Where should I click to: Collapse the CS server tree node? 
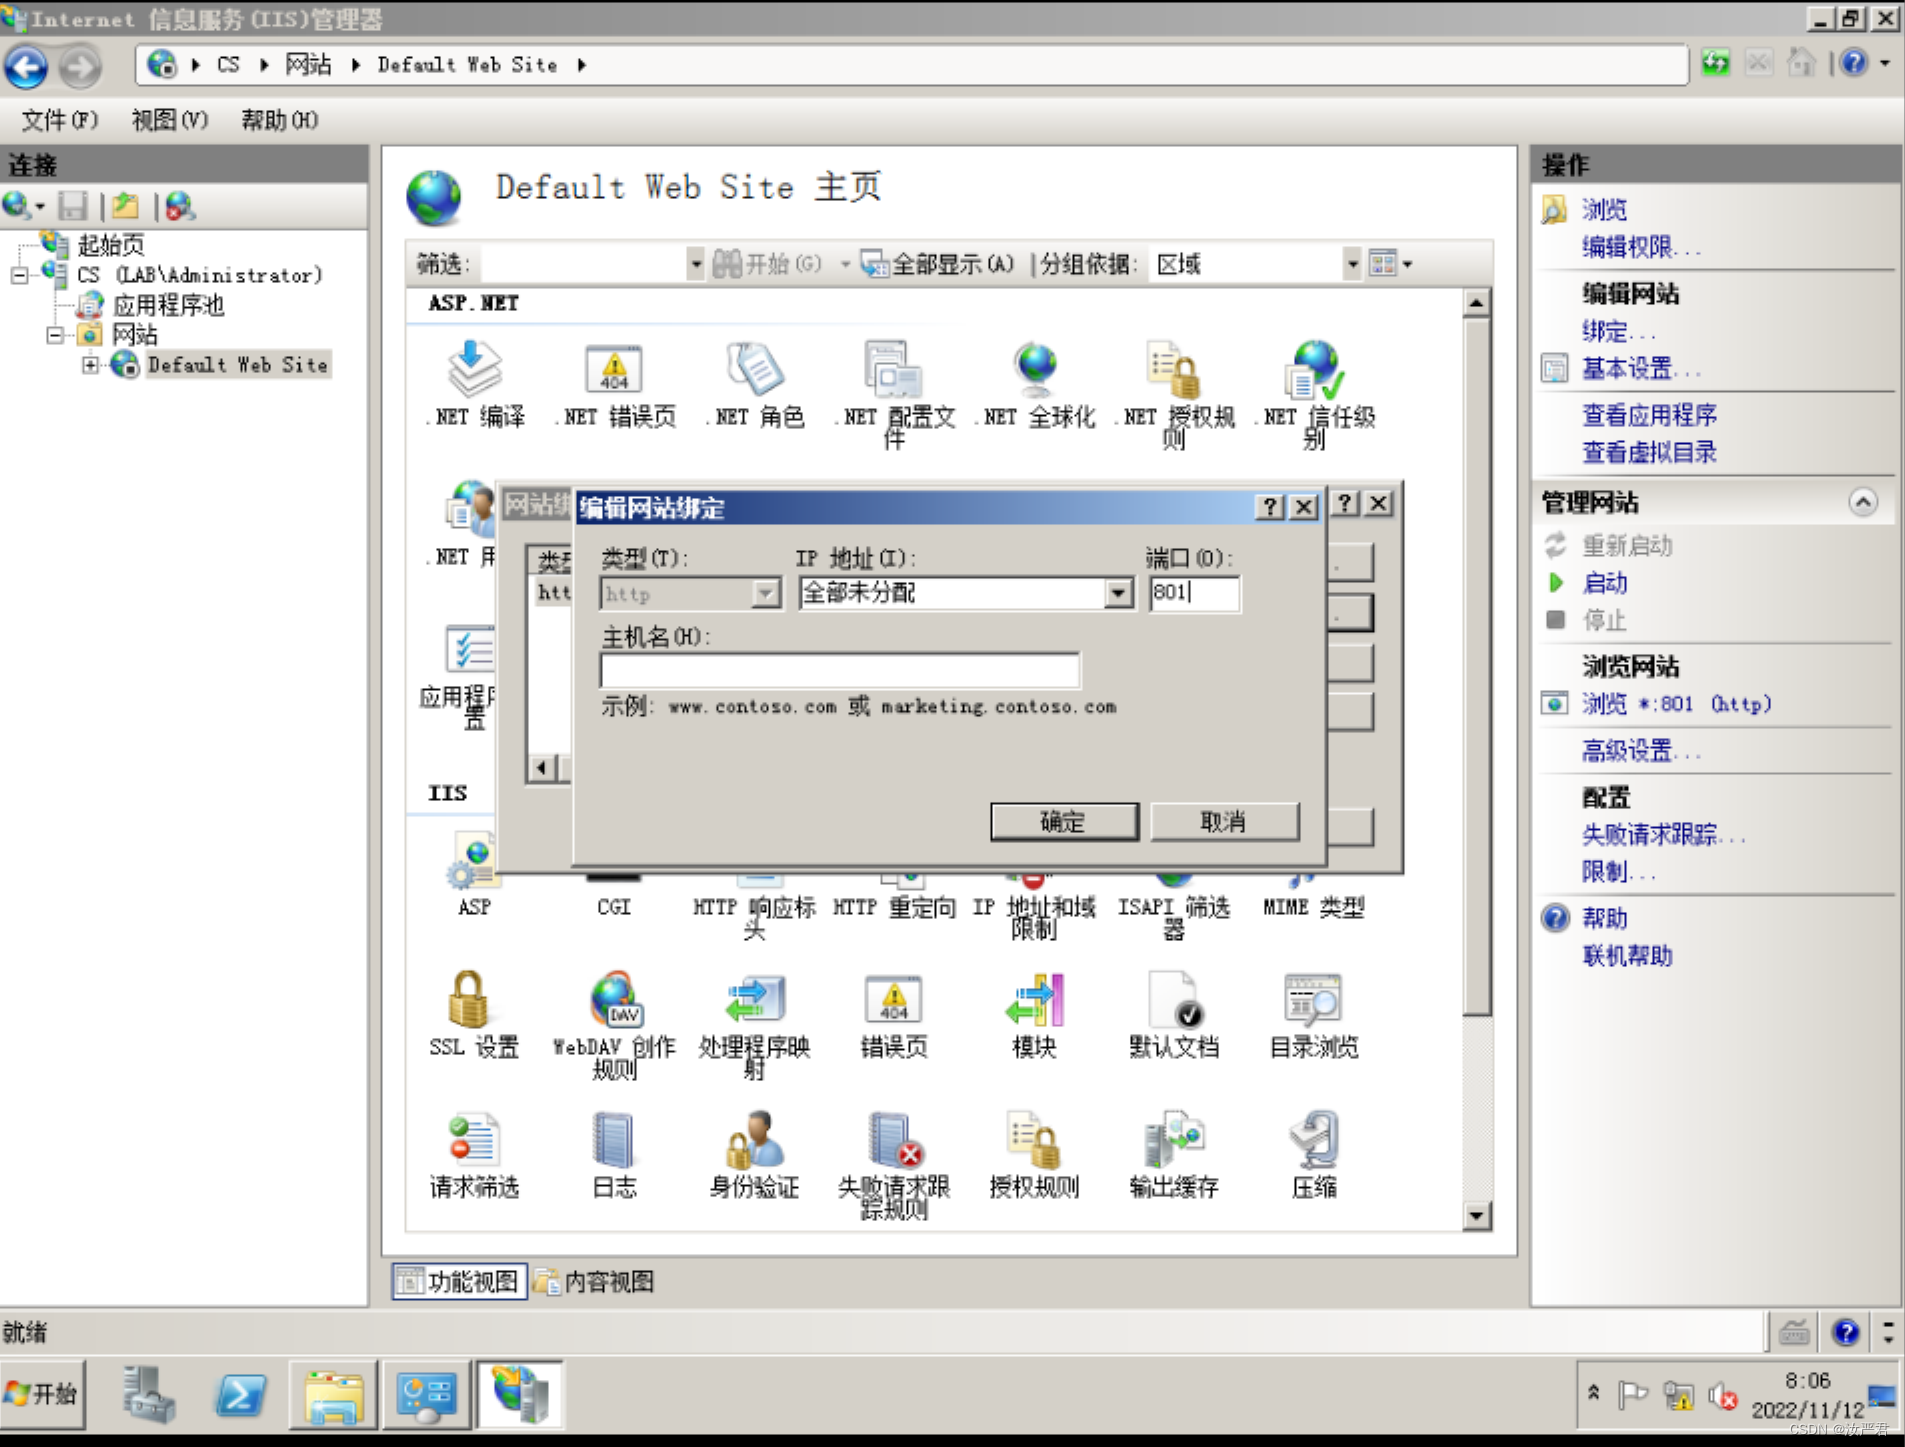(x=19, y=275)
